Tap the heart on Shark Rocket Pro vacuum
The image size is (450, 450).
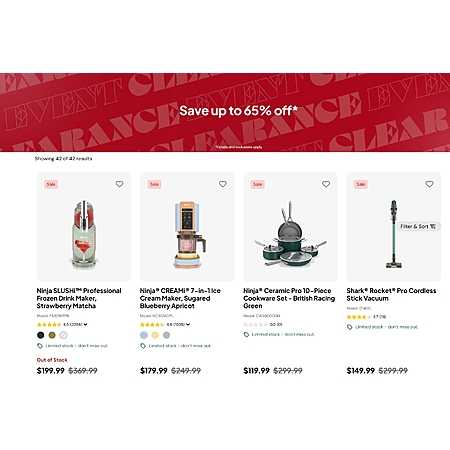429,184
